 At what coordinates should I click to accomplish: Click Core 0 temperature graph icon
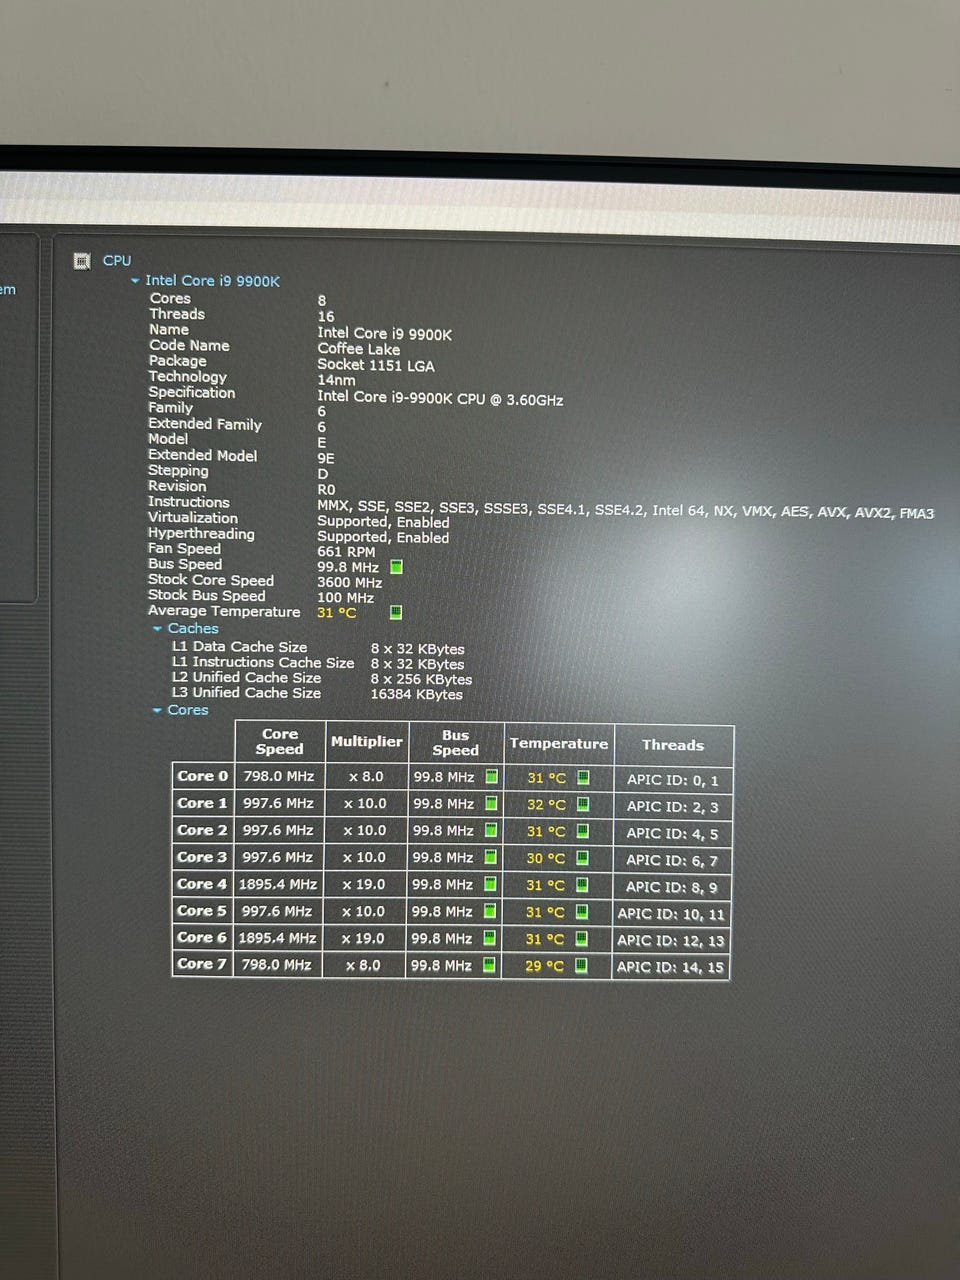click(583, 777)
